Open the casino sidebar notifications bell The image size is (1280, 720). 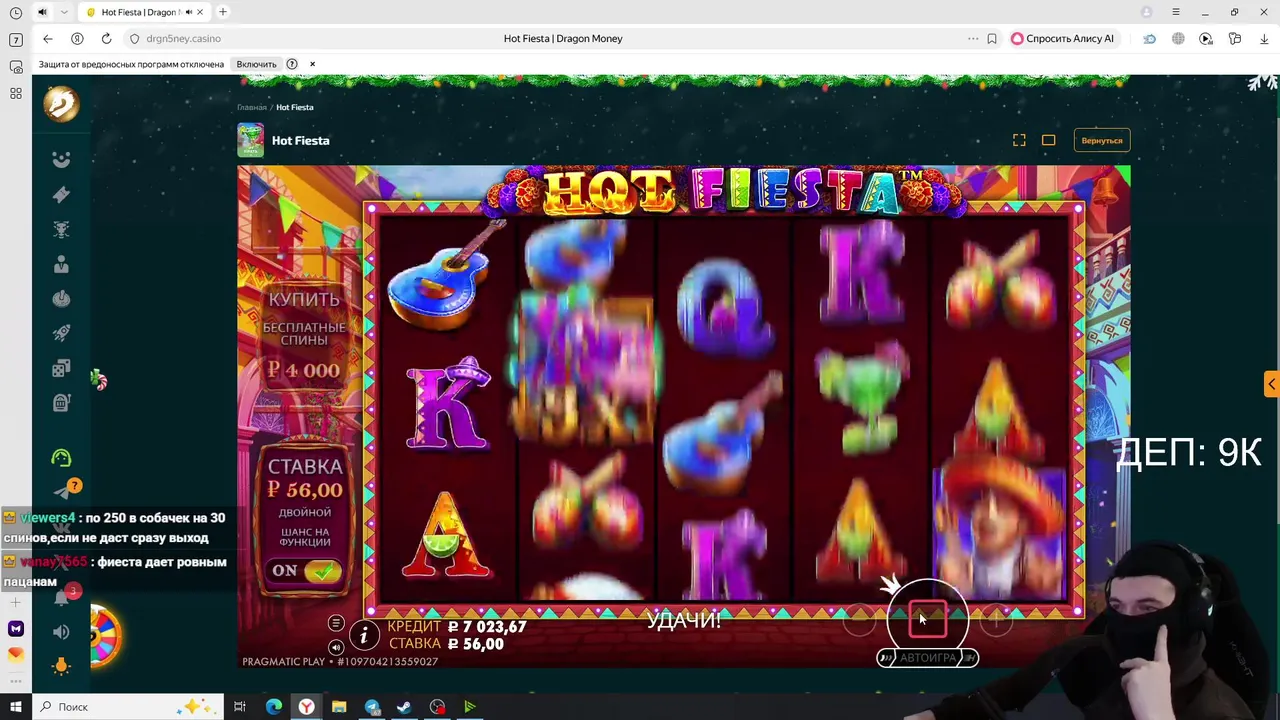coord(61,597)
